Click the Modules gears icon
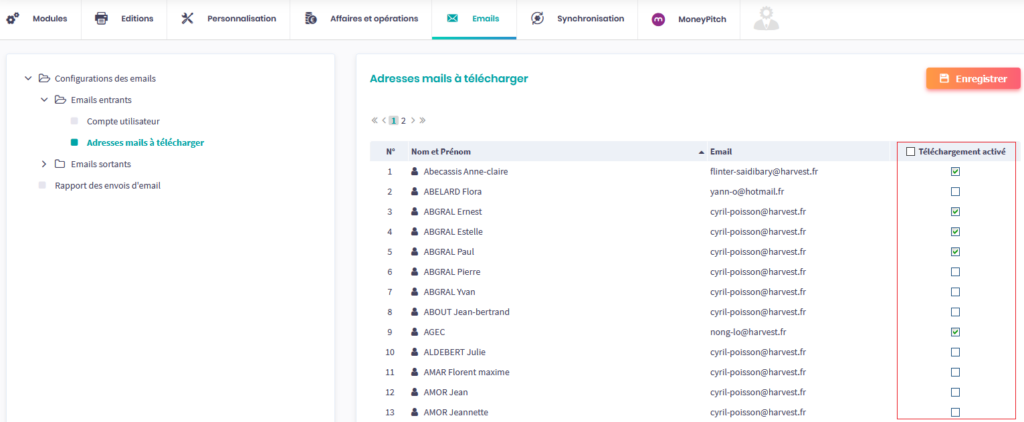The height and width of the screenshot is (422, 1024). pyautogui.click(x=13, y=19)
